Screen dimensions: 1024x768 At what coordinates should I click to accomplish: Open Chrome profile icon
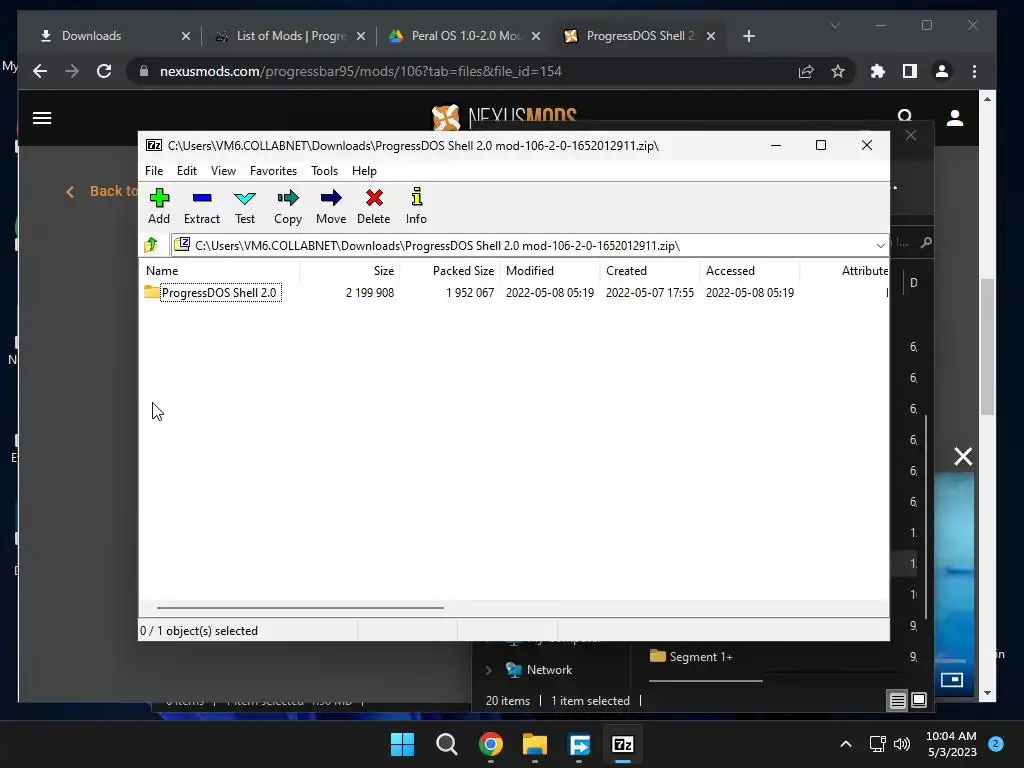942,71
